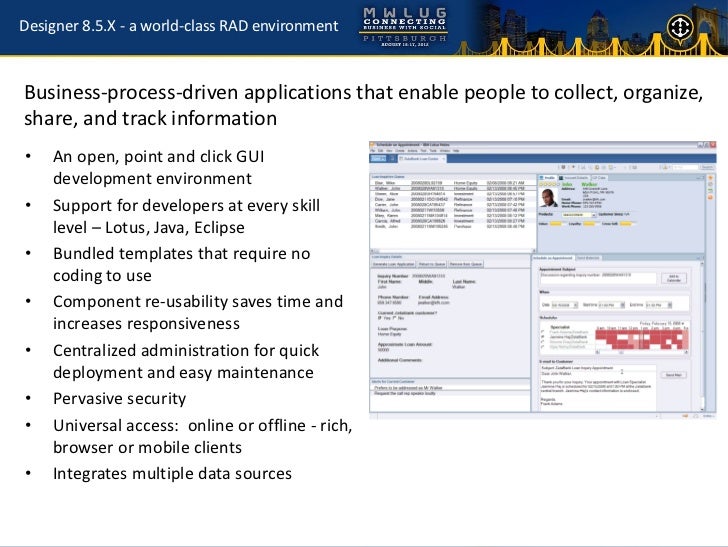
Task: Click the E-mail to Customer subject field
Action: [598, 368]
